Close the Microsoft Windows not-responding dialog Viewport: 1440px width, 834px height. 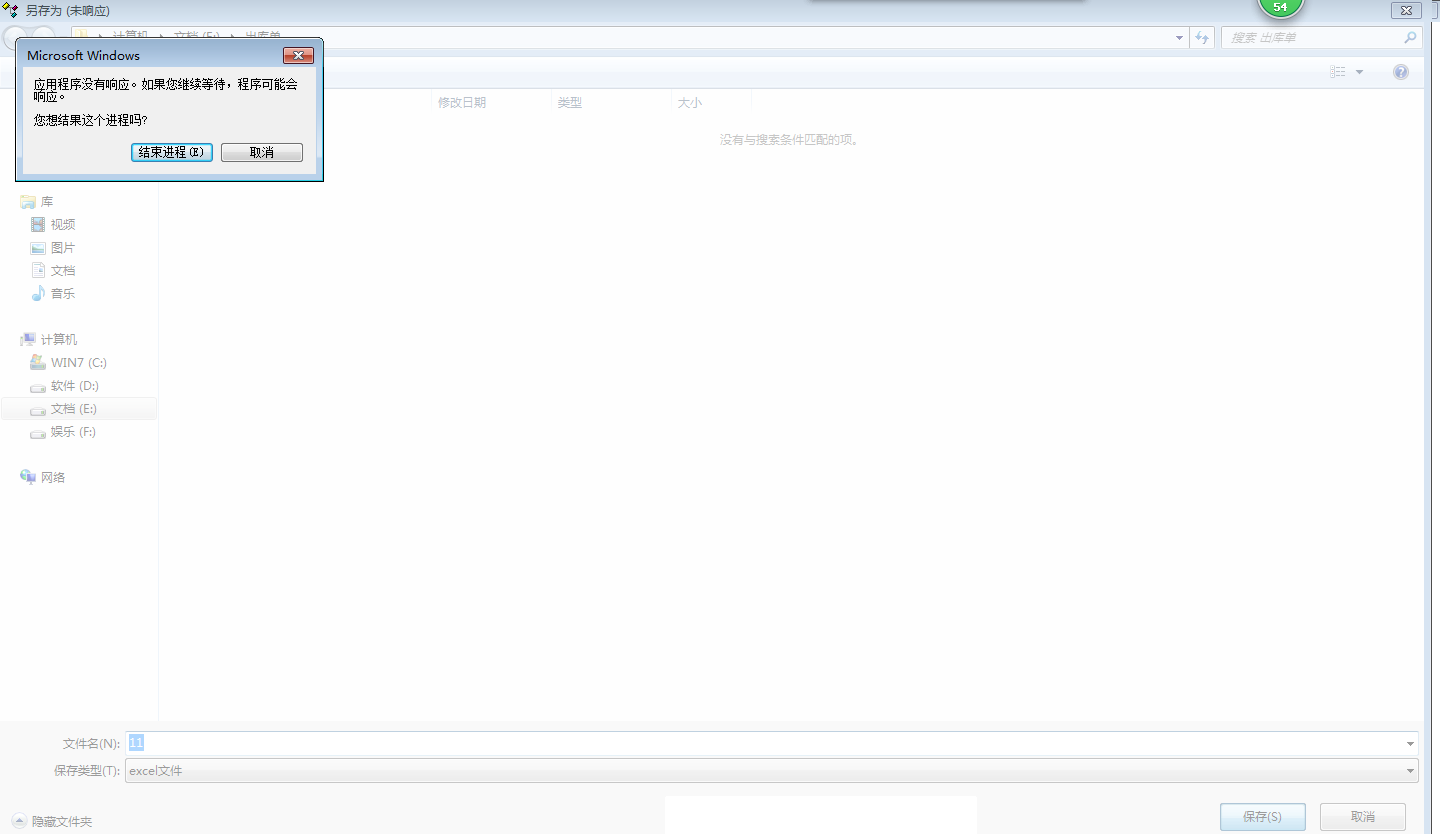coord(298,56)
